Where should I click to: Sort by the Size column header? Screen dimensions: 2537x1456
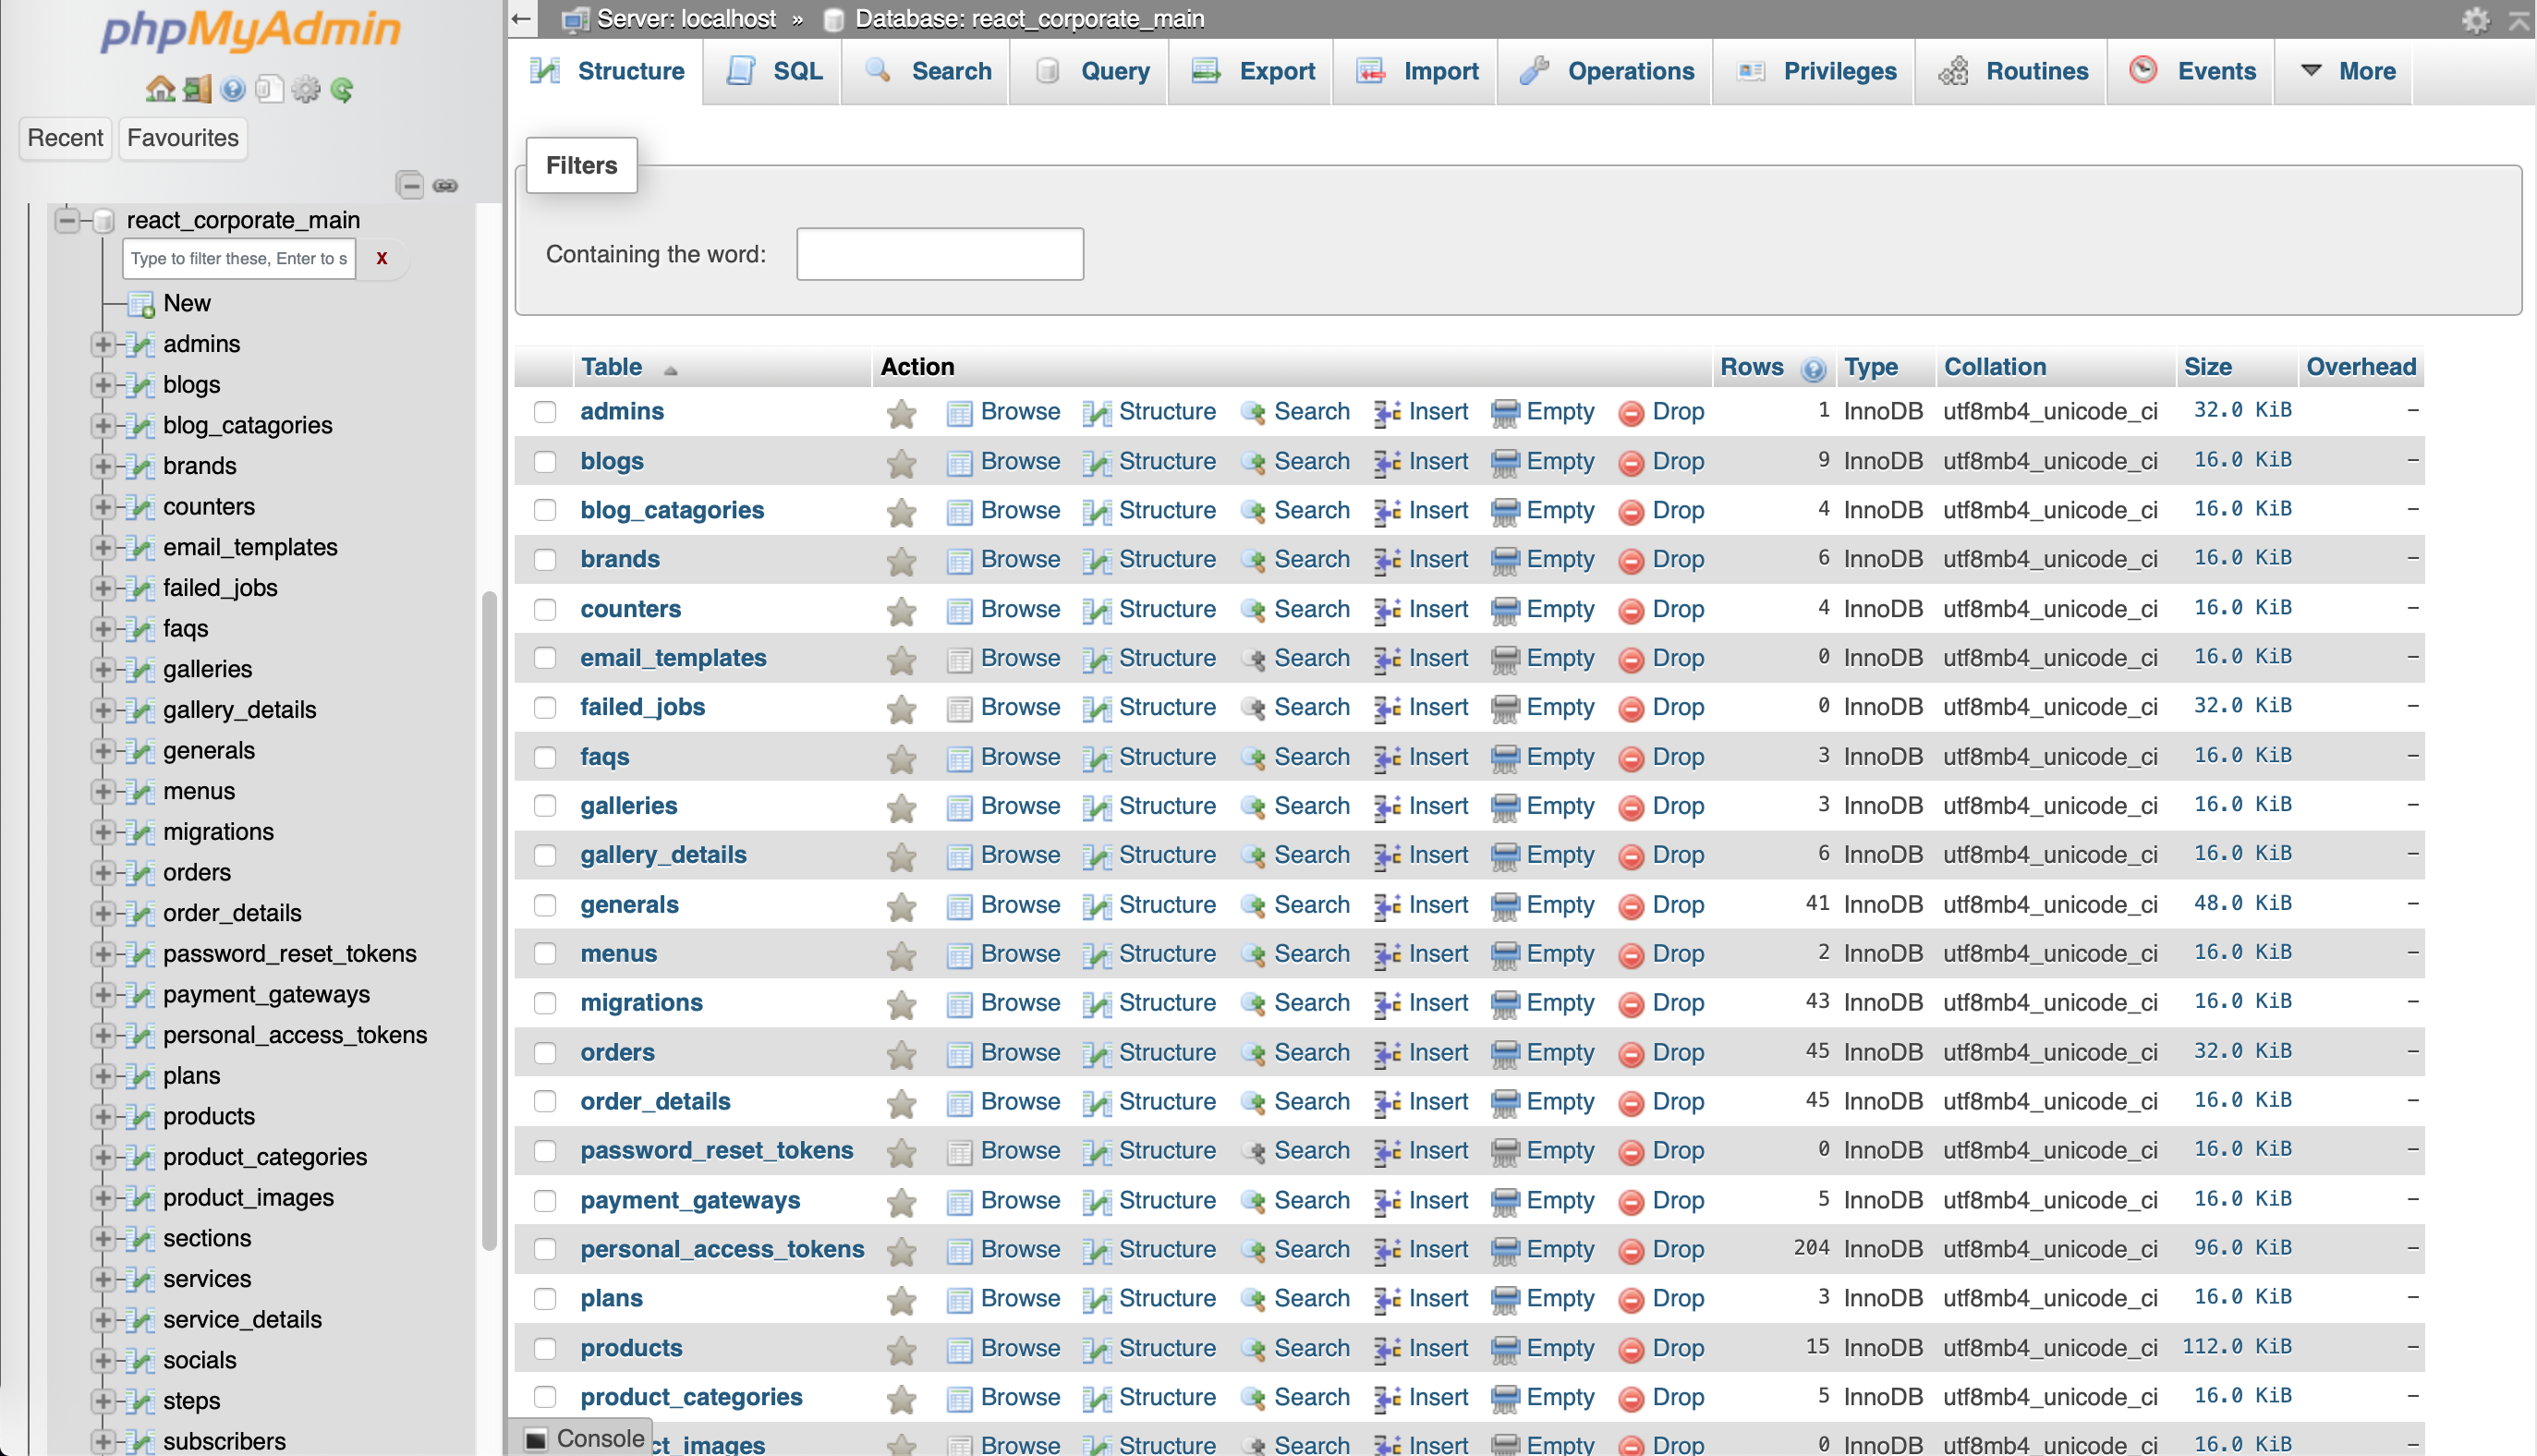pyautogui.click(x=2207, y=367)
